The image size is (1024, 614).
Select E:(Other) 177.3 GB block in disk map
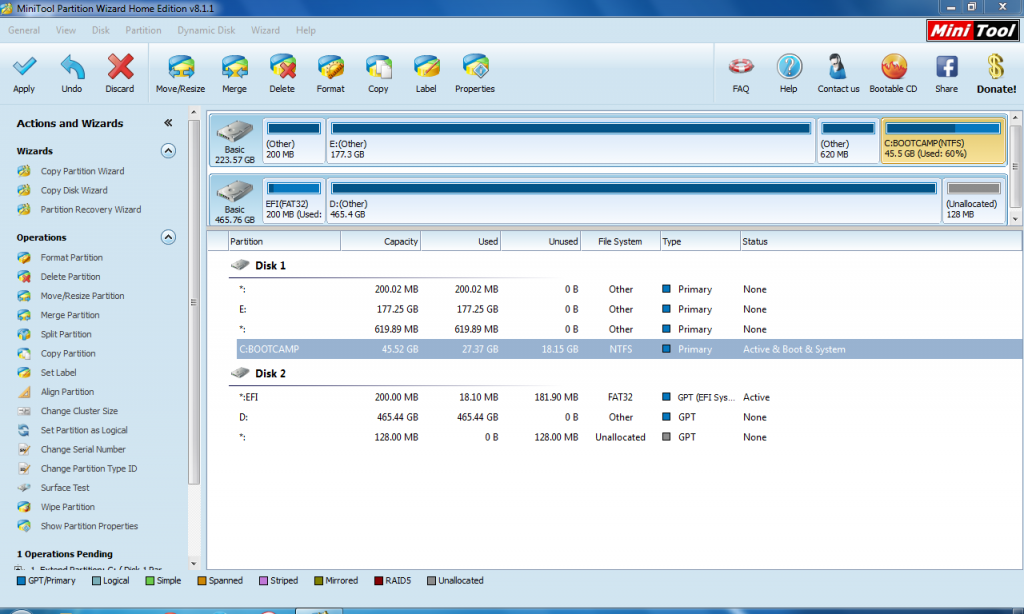pos(571,140)
